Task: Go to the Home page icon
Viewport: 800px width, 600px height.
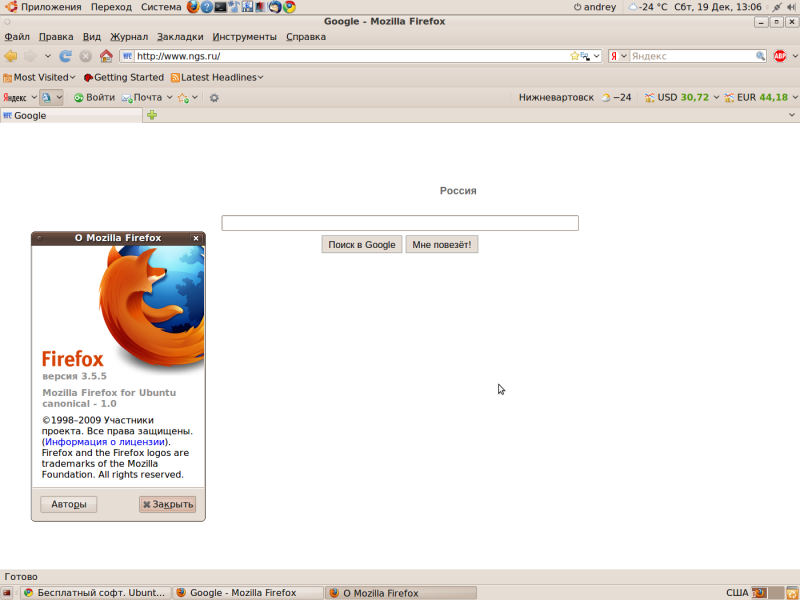Action: coord(106,56)
